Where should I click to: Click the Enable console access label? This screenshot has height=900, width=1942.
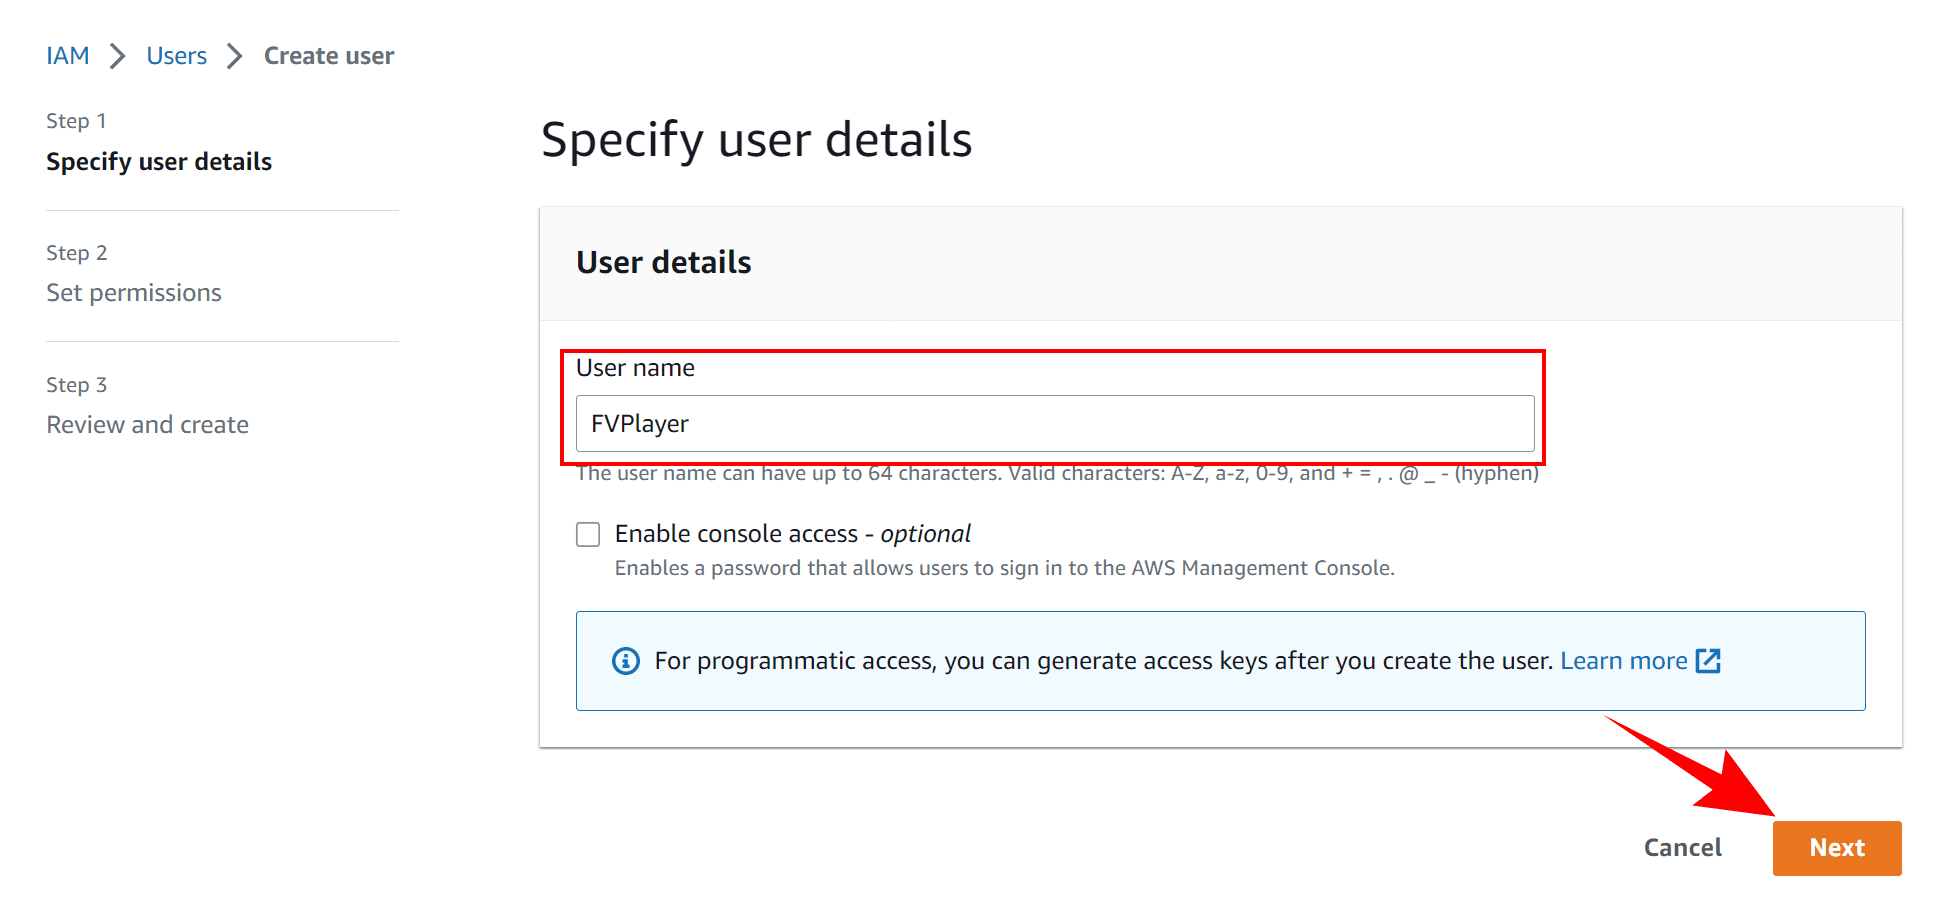click(792, 534)
